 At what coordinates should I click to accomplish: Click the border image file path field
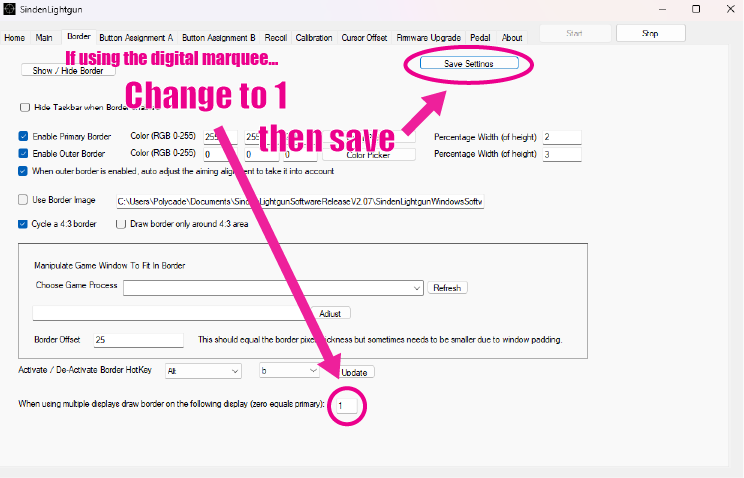300,201
